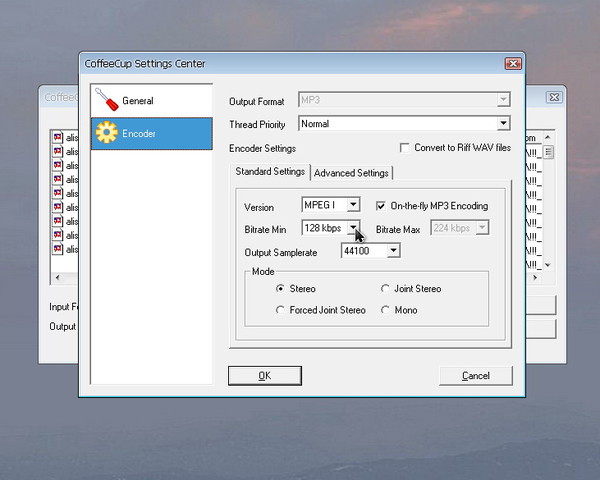Confirm with the OK button
Image resolution: width=600 pixels, height=480 pixels.
pos(265,376)
